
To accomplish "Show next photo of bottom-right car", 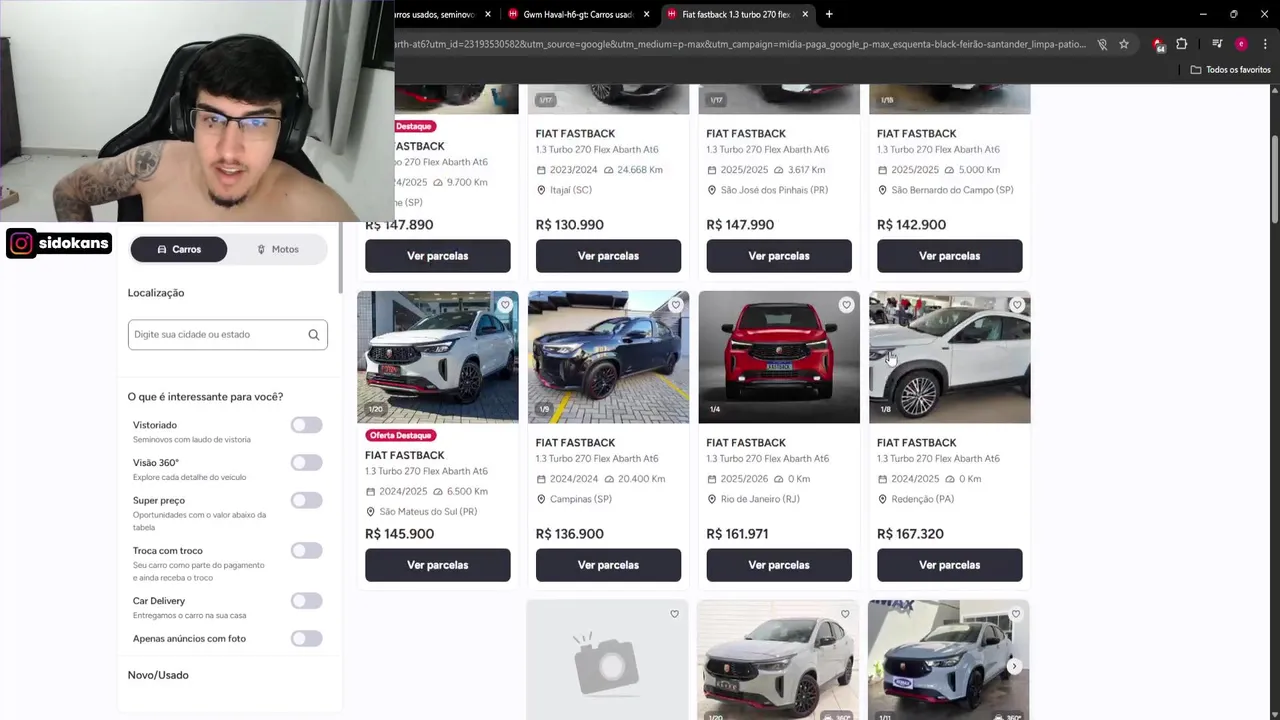I will coord(1014,666).
